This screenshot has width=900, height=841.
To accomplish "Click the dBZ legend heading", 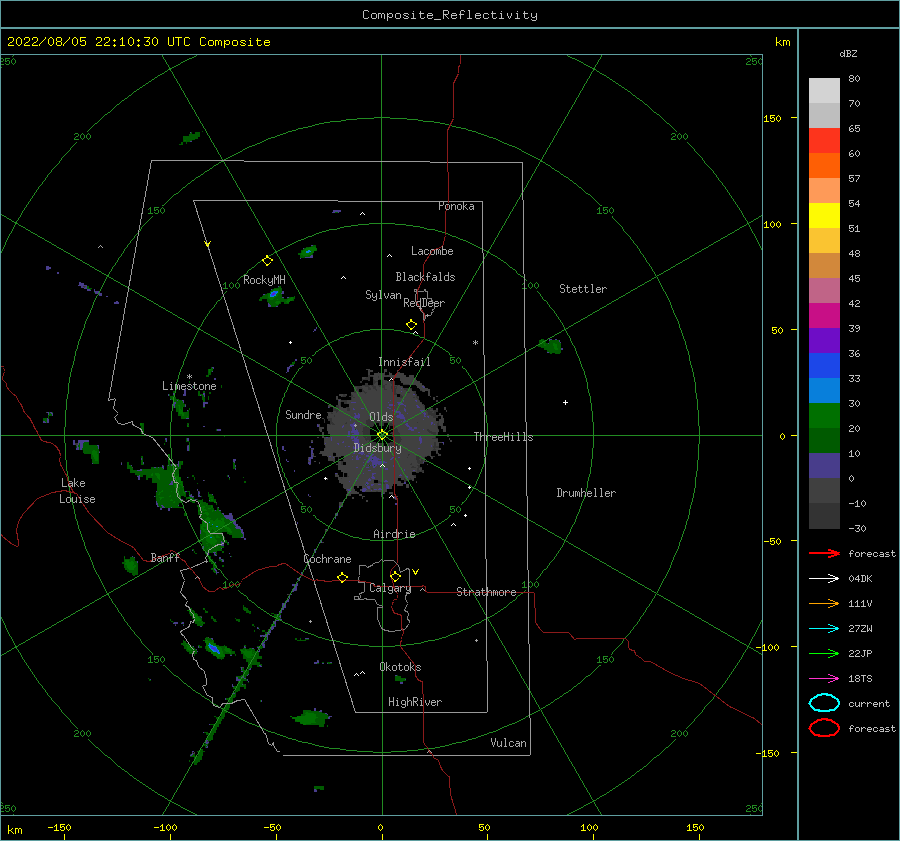I will click(x=848, y=53).
